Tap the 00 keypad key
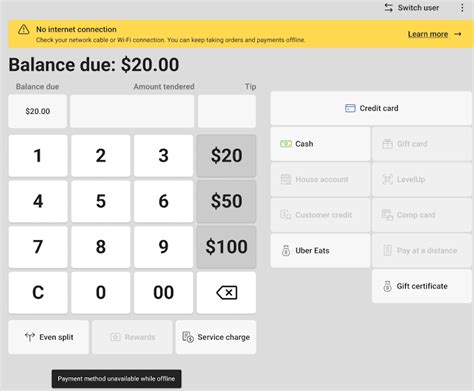The image size is (474, 391). 163,293
